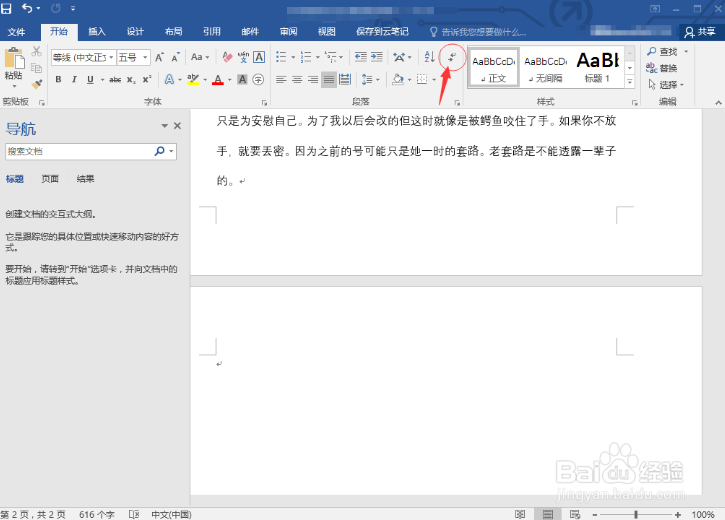Sort text with A-Z icon
Screen dimensions: 725x520
coord(430,57)
